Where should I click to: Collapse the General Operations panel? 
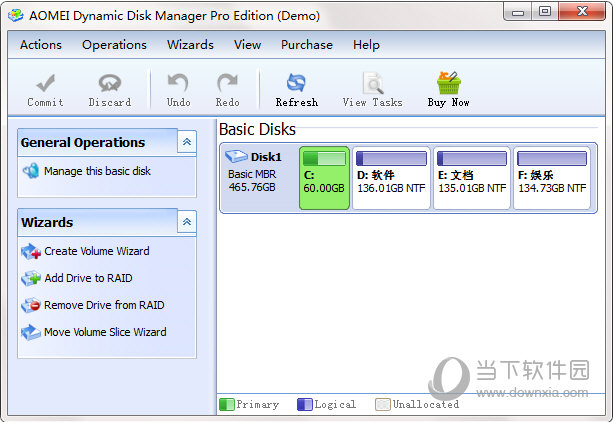[x=187, y=142]
